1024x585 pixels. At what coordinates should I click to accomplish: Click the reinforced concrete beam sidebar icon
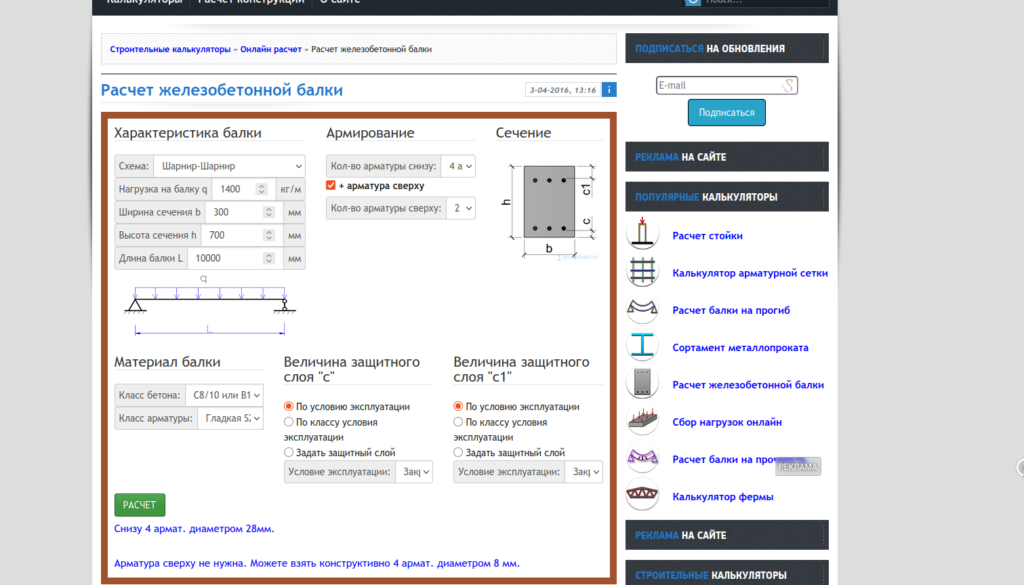tap(642, 384)
